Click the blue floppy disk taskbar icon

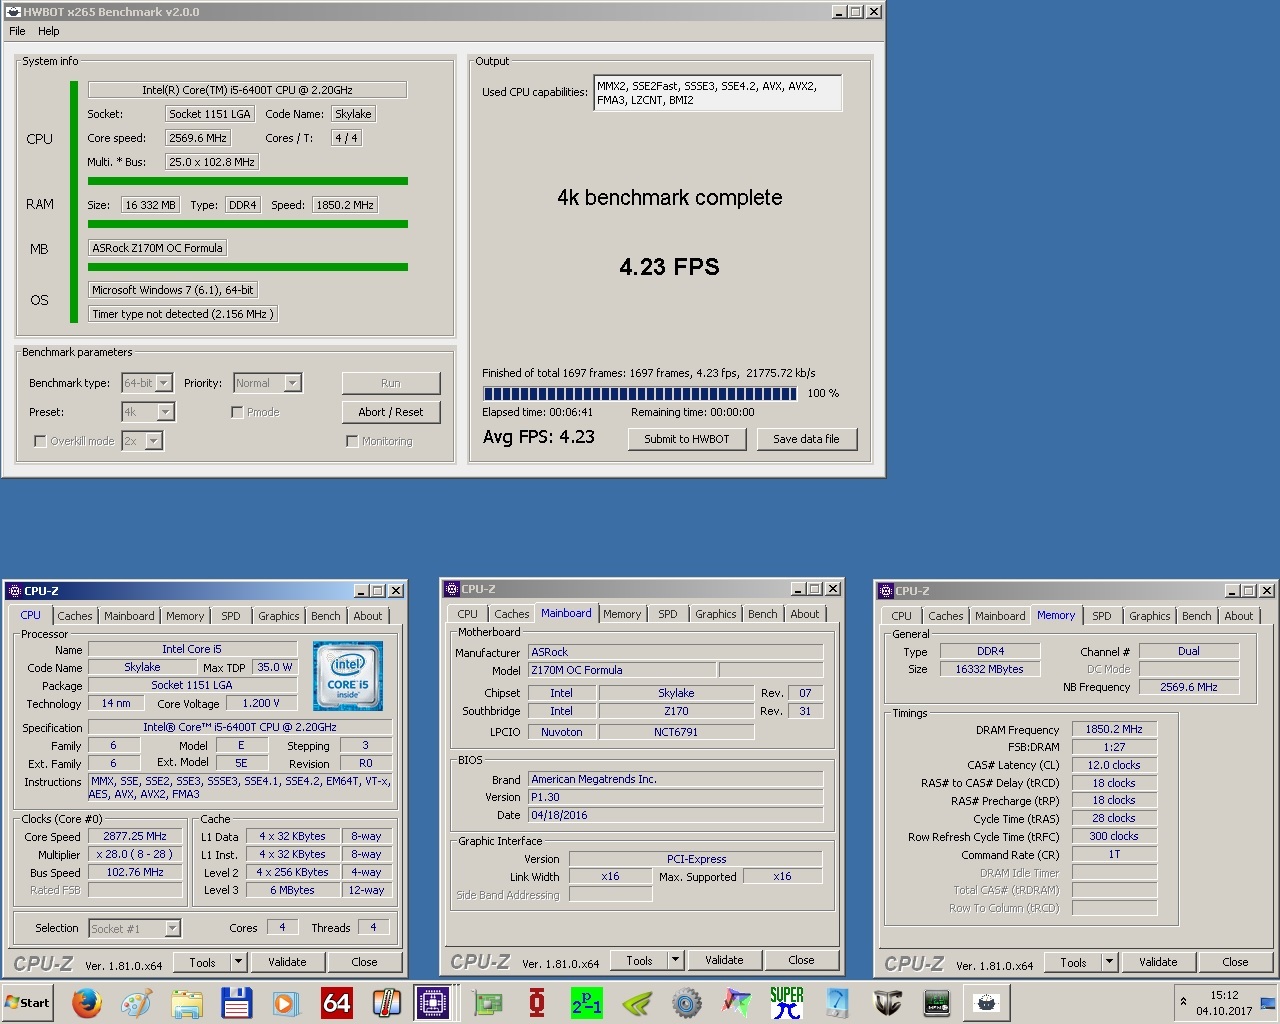236,1003
